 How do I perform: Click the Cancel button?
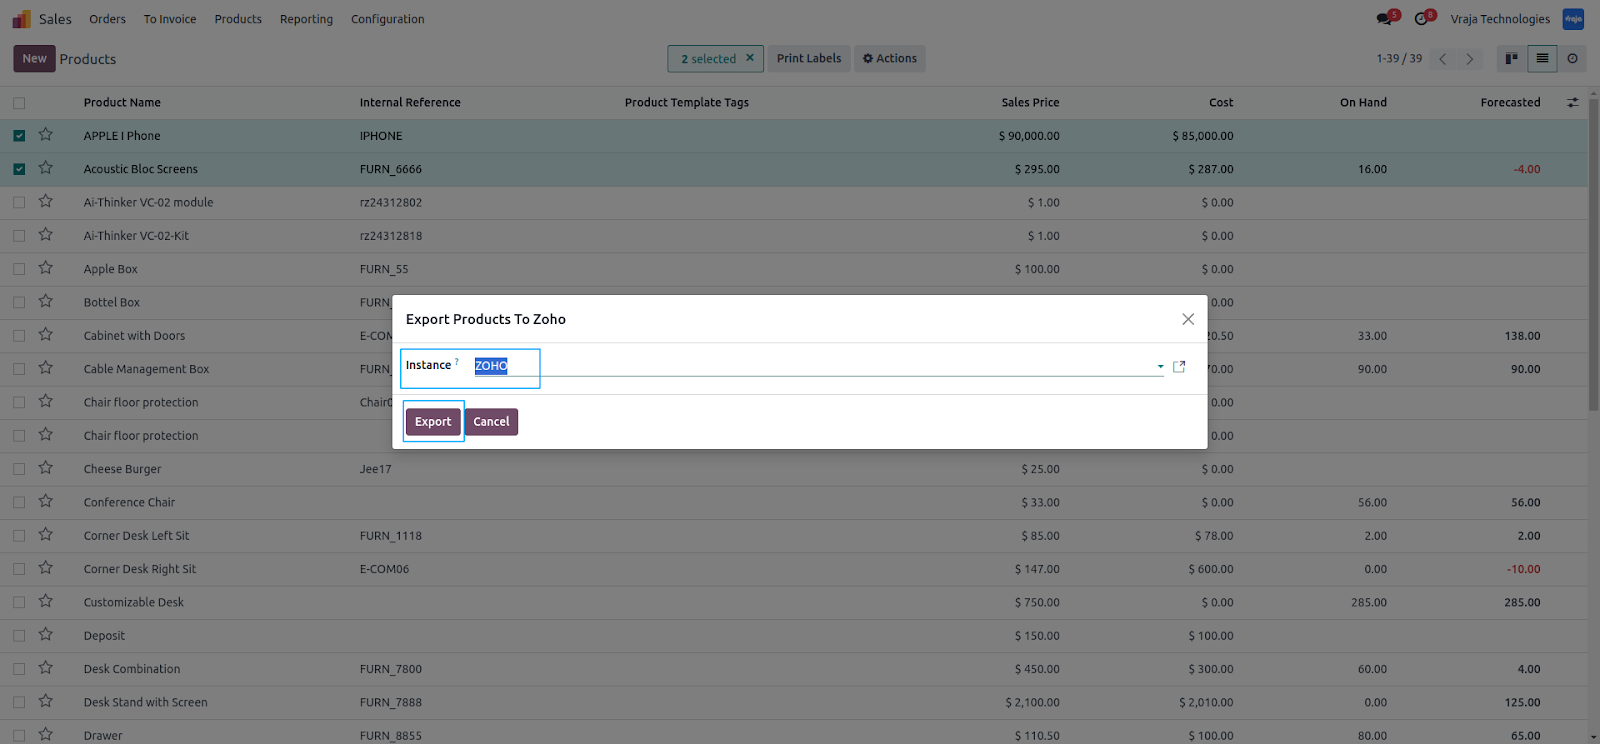click(491, 422)
